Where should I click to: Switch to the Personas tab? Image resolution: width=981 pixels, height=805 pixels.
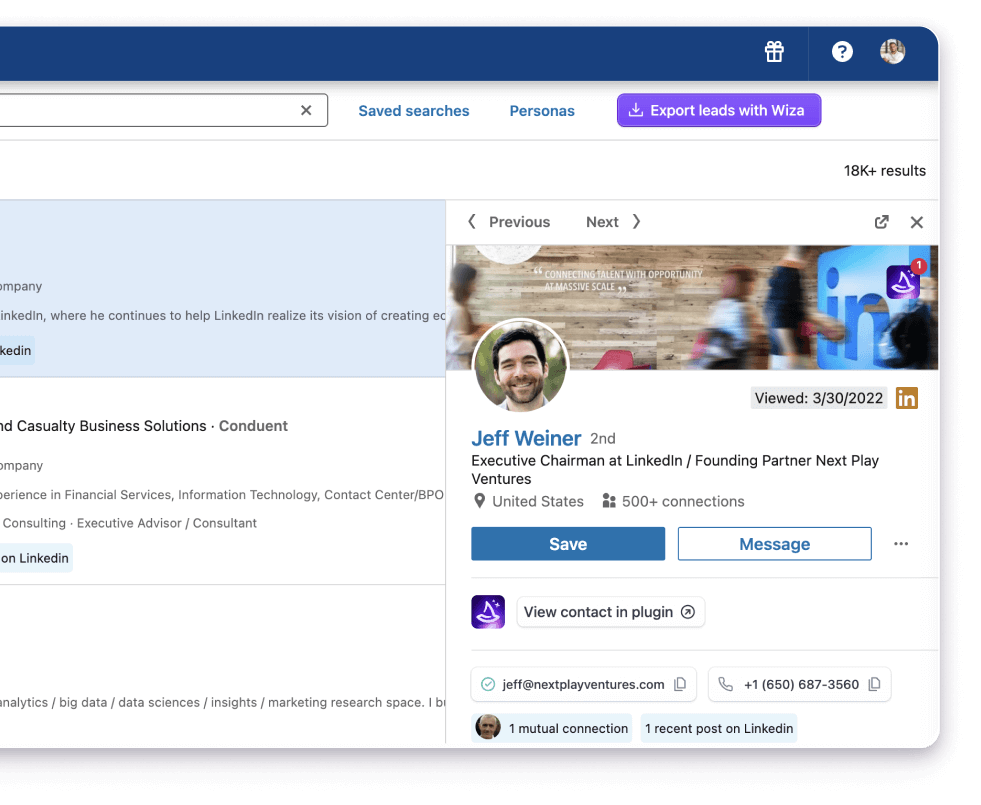pos(542,110)
